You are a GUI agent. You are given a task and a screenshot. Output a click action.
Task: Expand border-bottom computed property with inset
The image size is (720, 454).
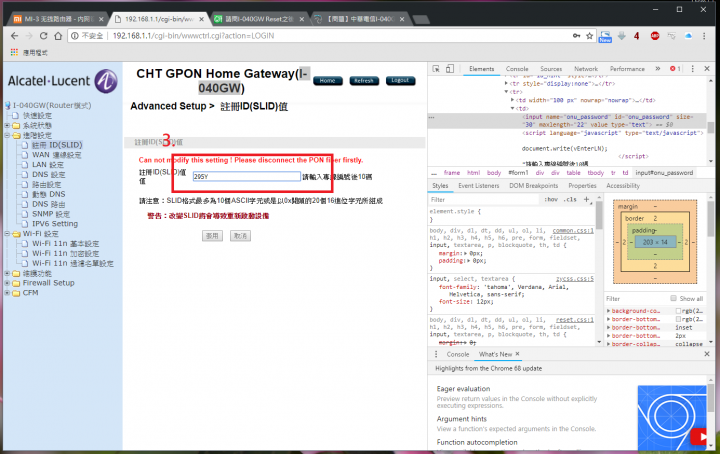[x=609, y=328]
